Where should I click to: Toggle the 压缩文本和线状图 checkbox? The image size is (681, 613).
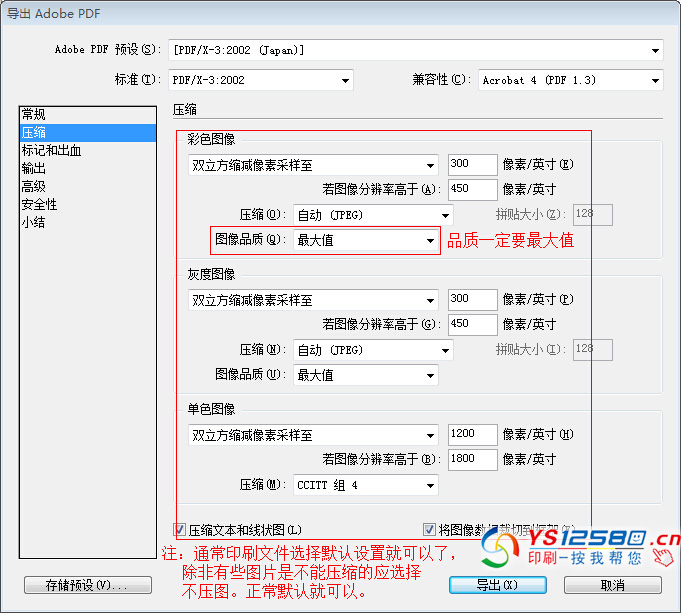(180, 530)
